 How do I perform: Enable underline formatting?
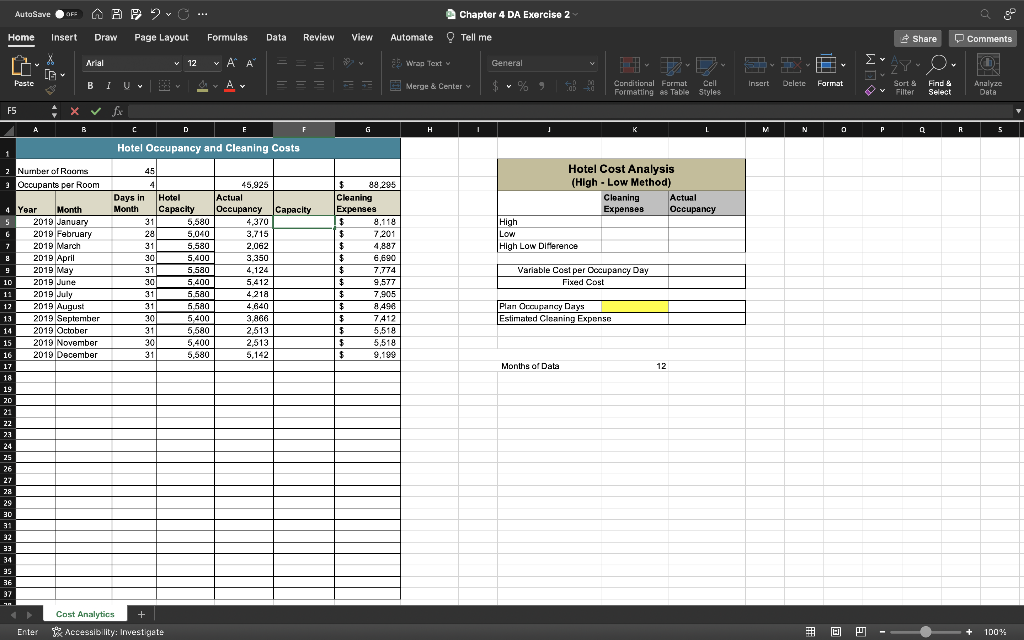point(126,85)
